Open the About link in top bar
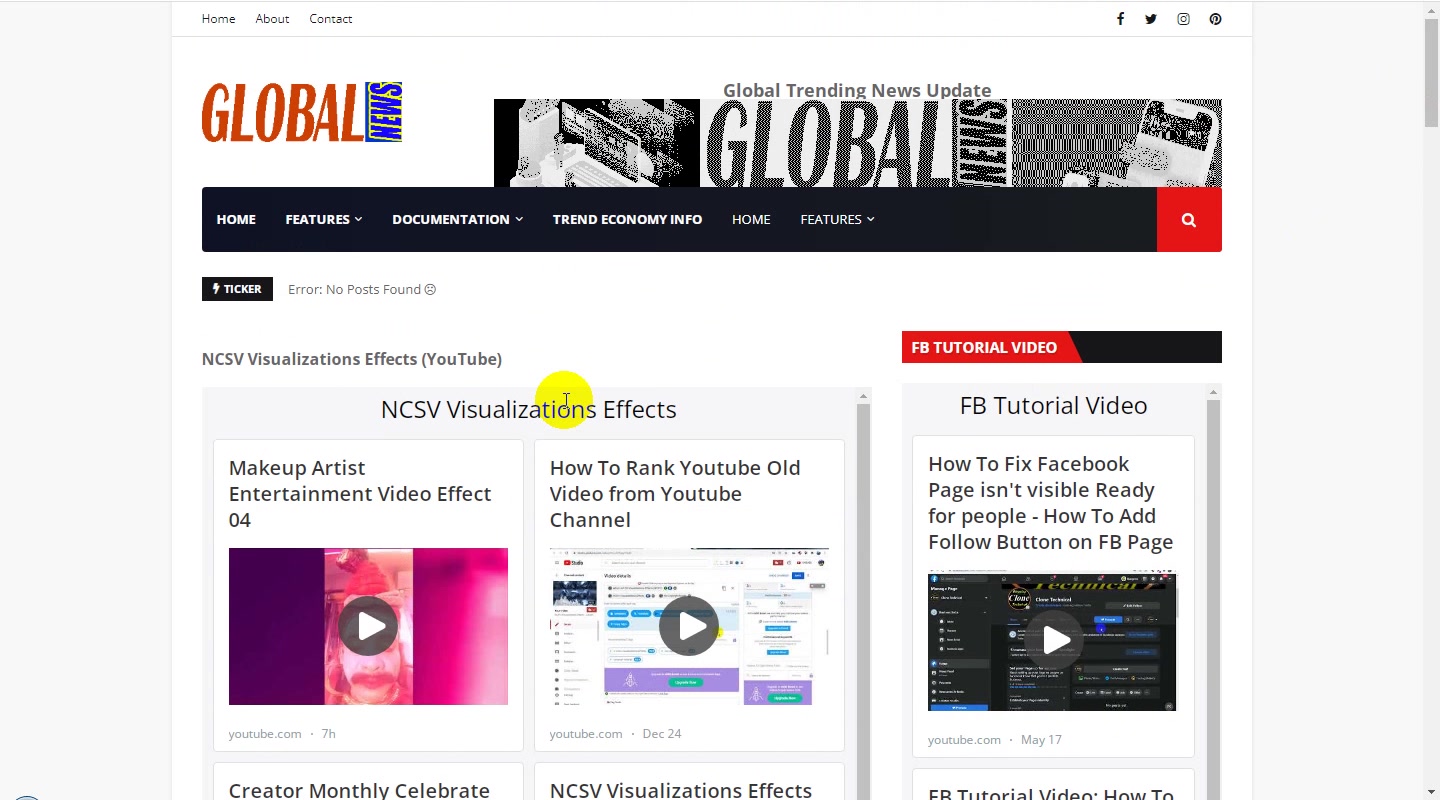This screenshot has height=800, width=1440. [x=272, y=19]
